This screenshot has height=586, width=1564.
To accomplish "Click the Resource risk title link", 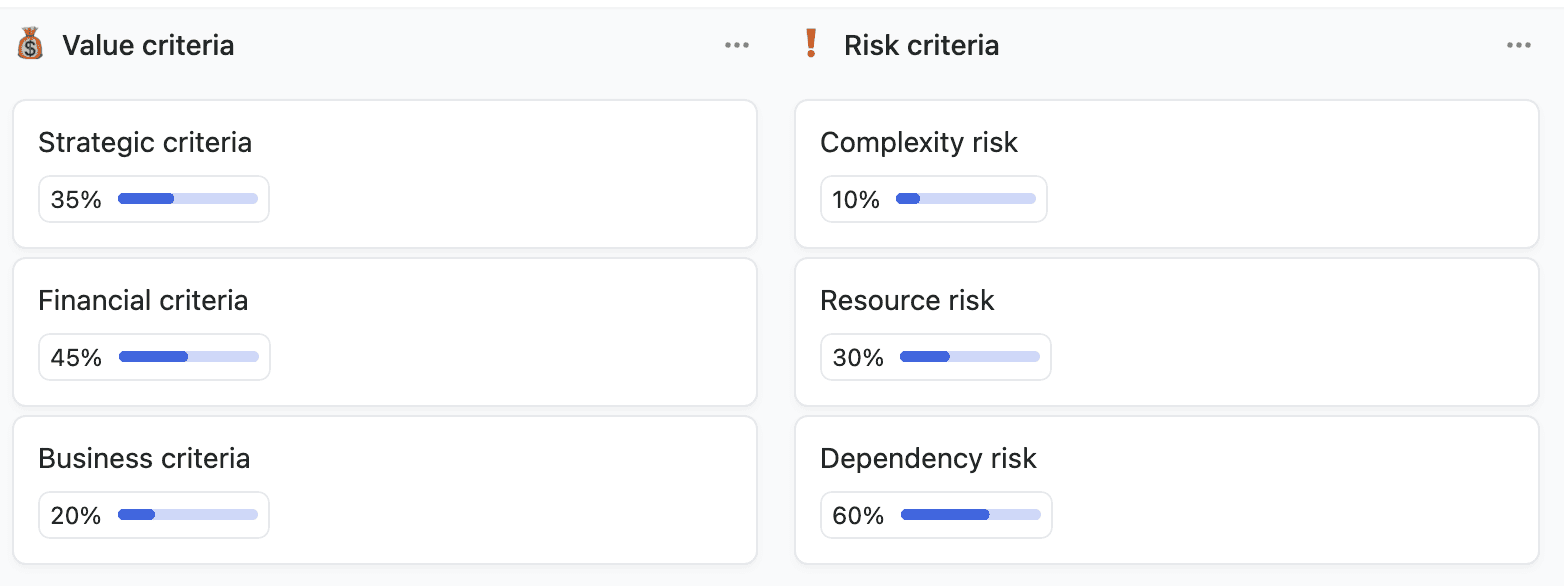I will click(x=906, y=300).
